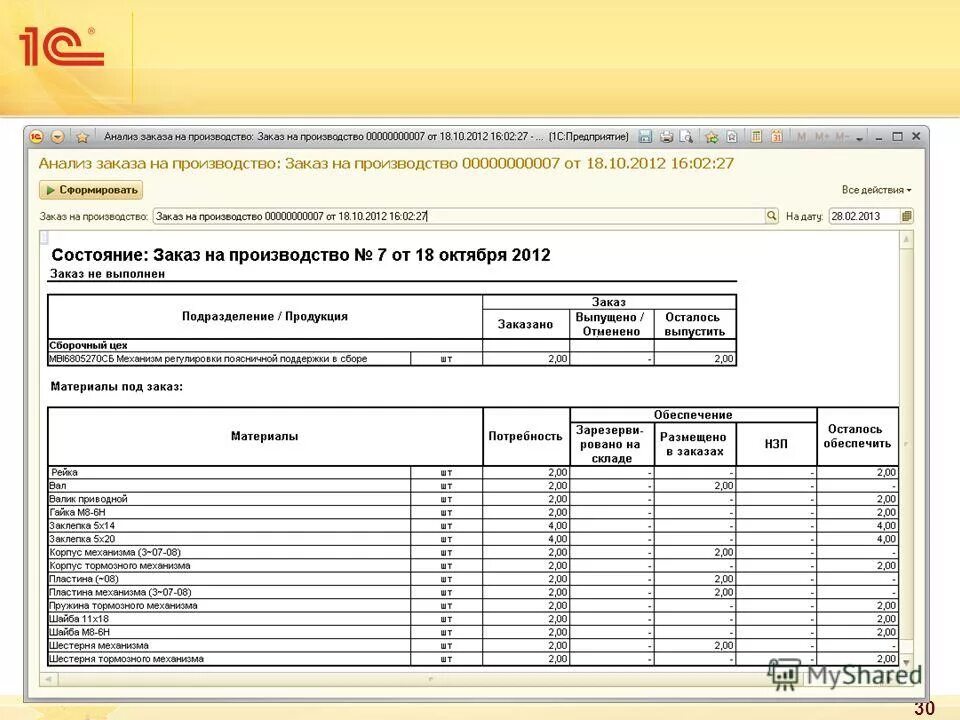Click the Заказ не выполнен status line
Viewport: 960px width, 720px height.
coord(108,274)
